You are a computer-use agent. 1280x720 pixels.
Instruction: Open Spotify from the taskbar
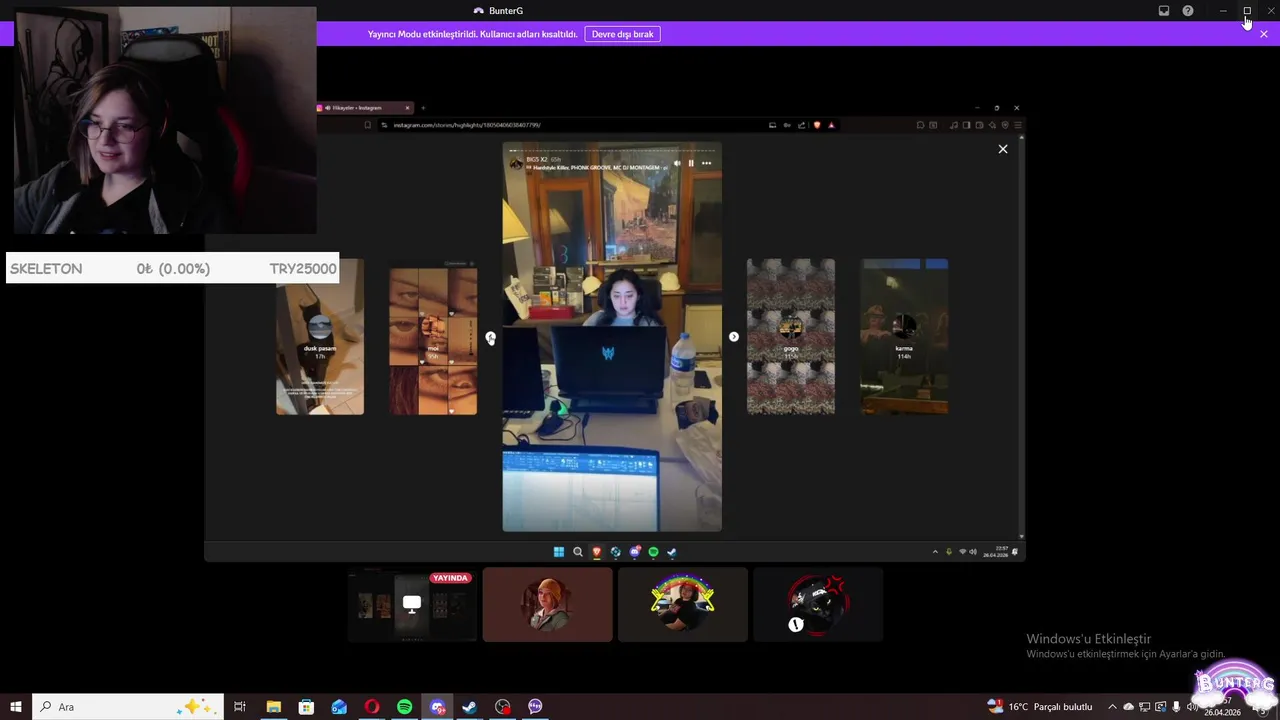(404, 707)
